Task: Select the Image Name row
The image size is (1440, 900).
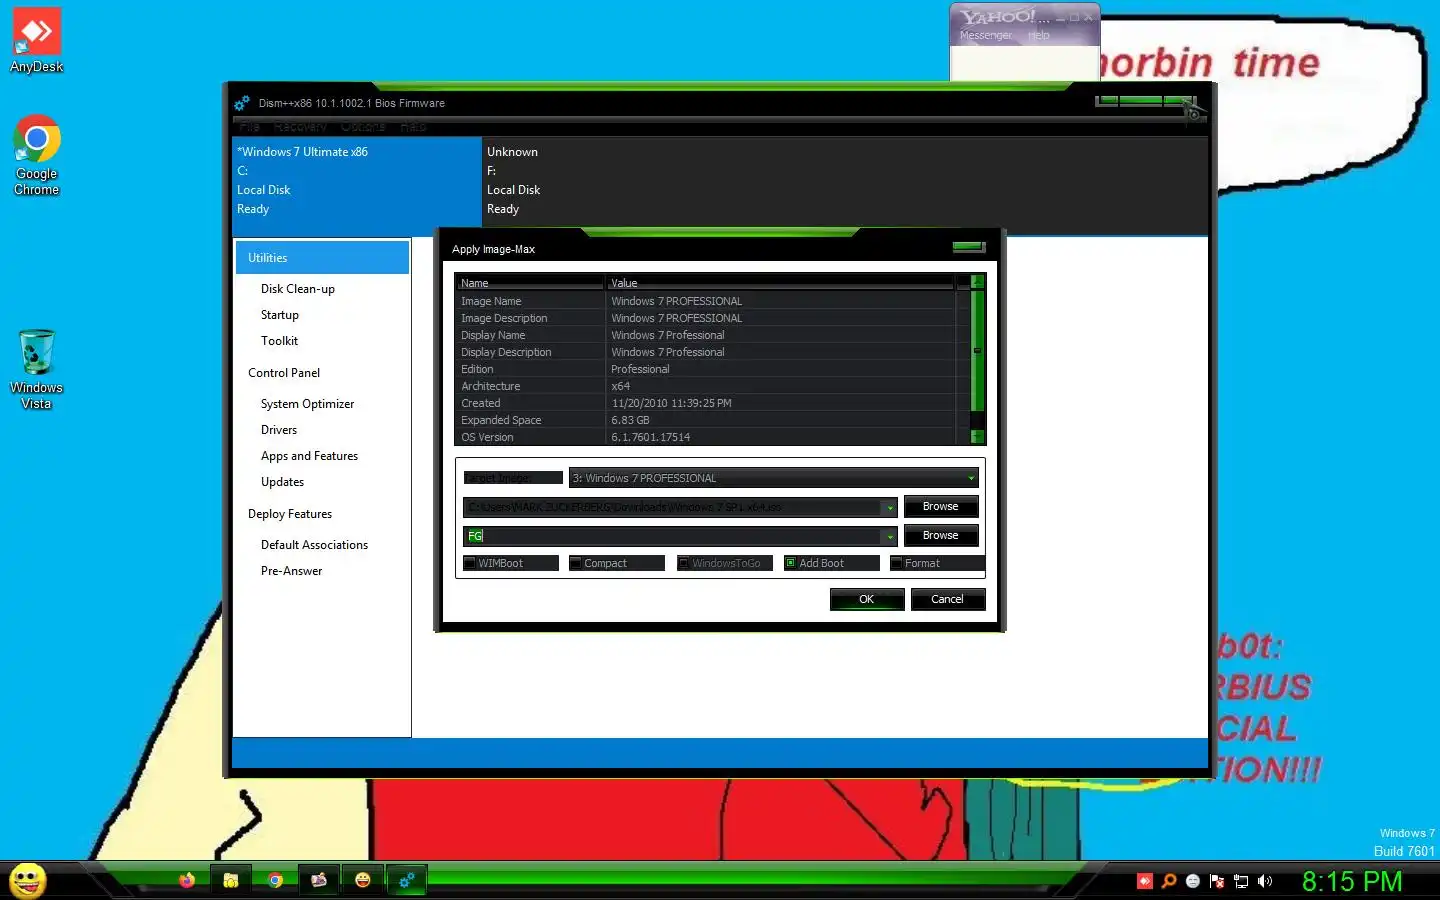Action: coord(705,301)
